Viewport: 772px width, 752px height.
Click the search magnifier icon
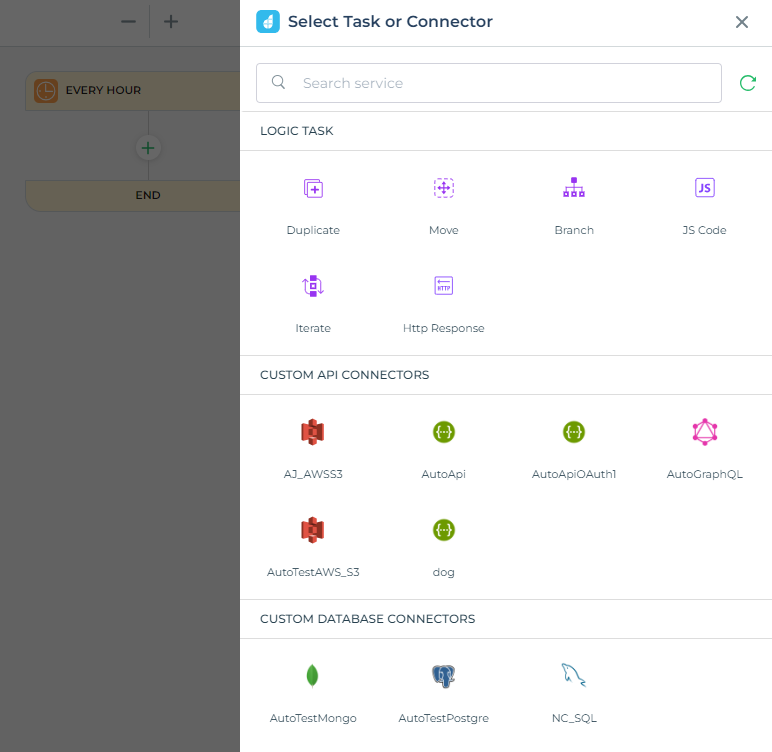coord(278,82)
